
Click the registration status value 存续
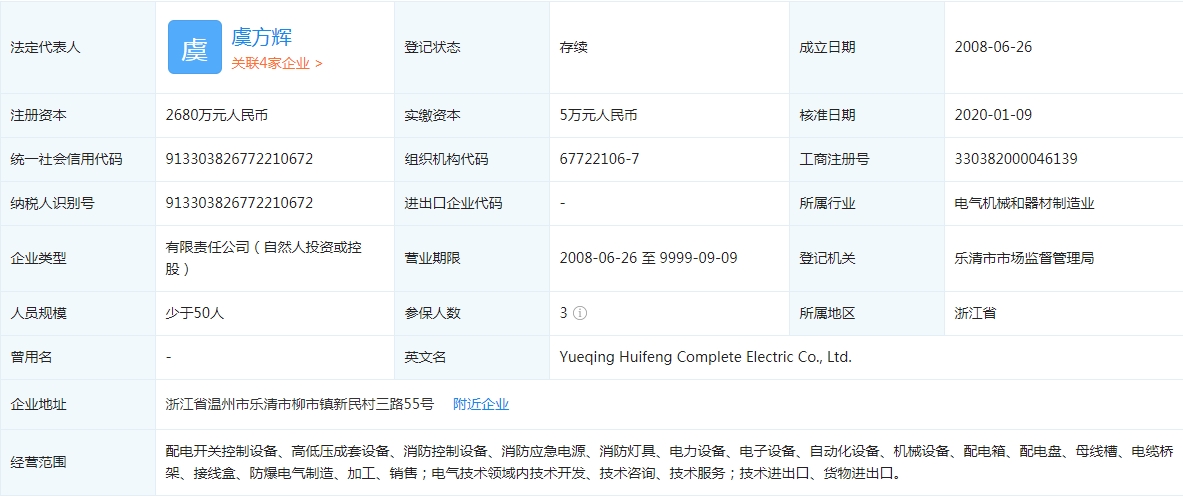(x=574, y=47)
